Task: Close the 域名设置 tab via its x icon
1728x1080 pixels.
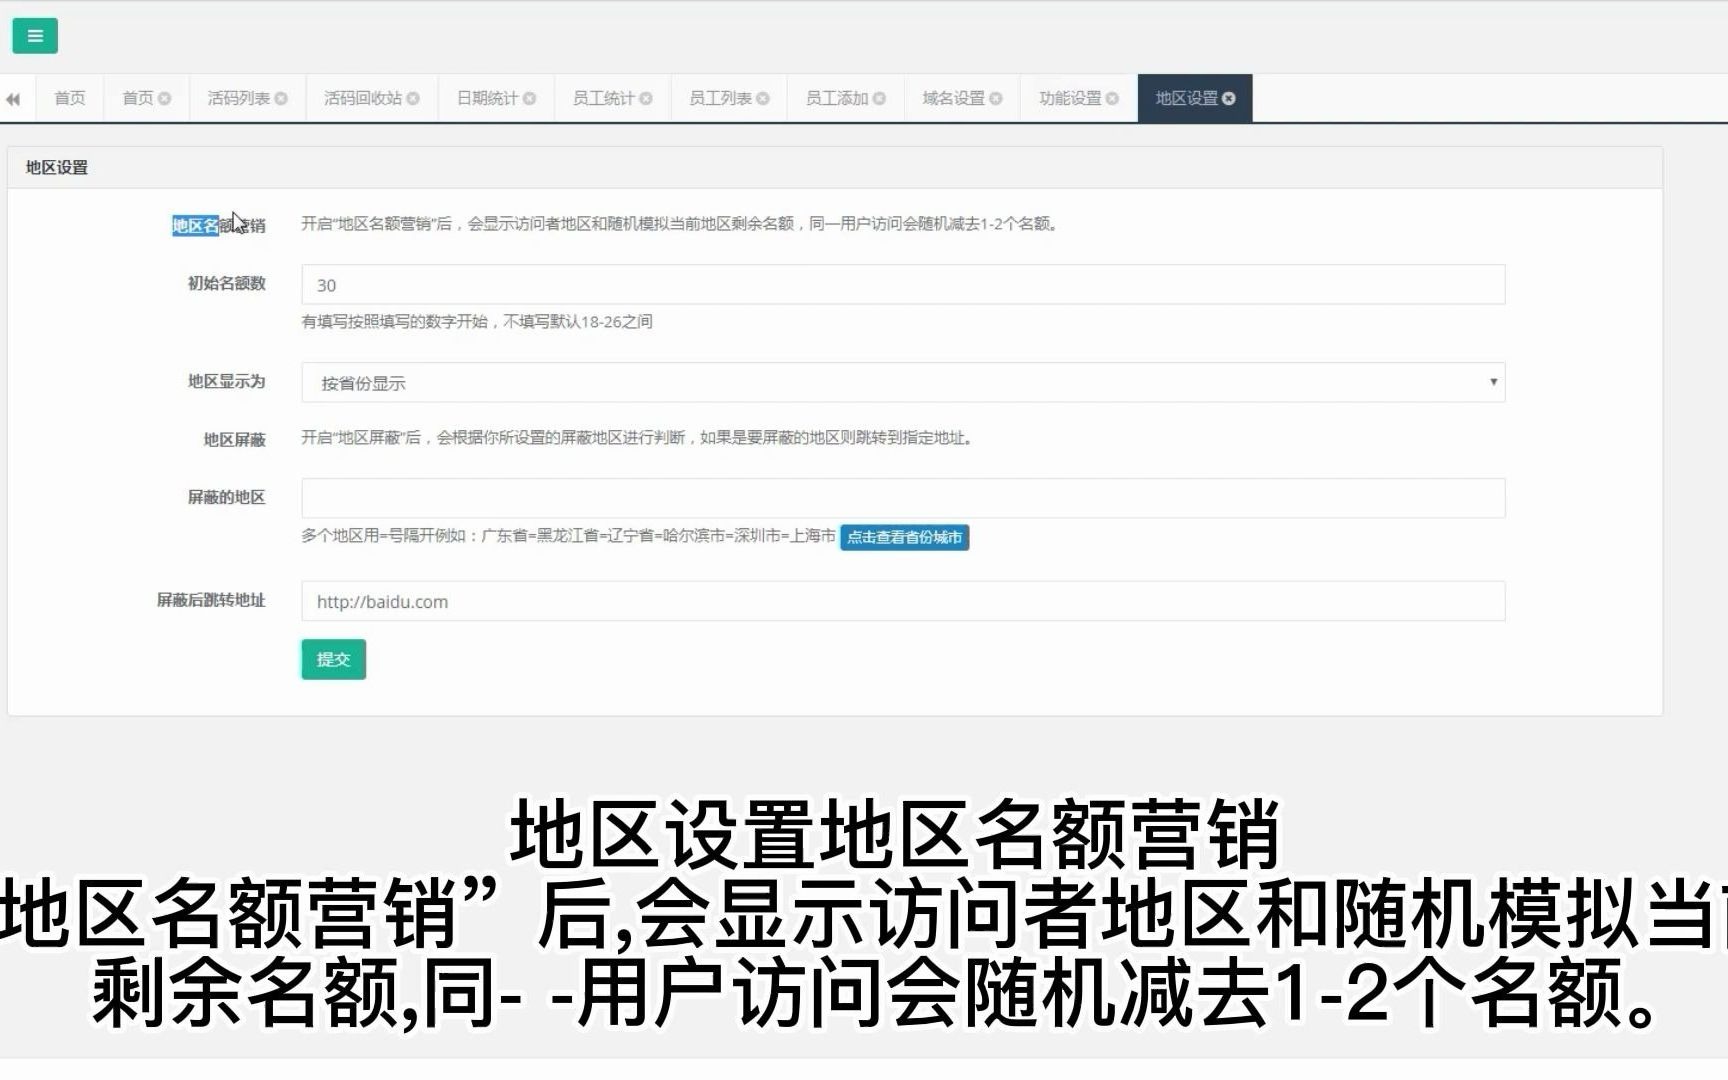Action: coord(996,98)
